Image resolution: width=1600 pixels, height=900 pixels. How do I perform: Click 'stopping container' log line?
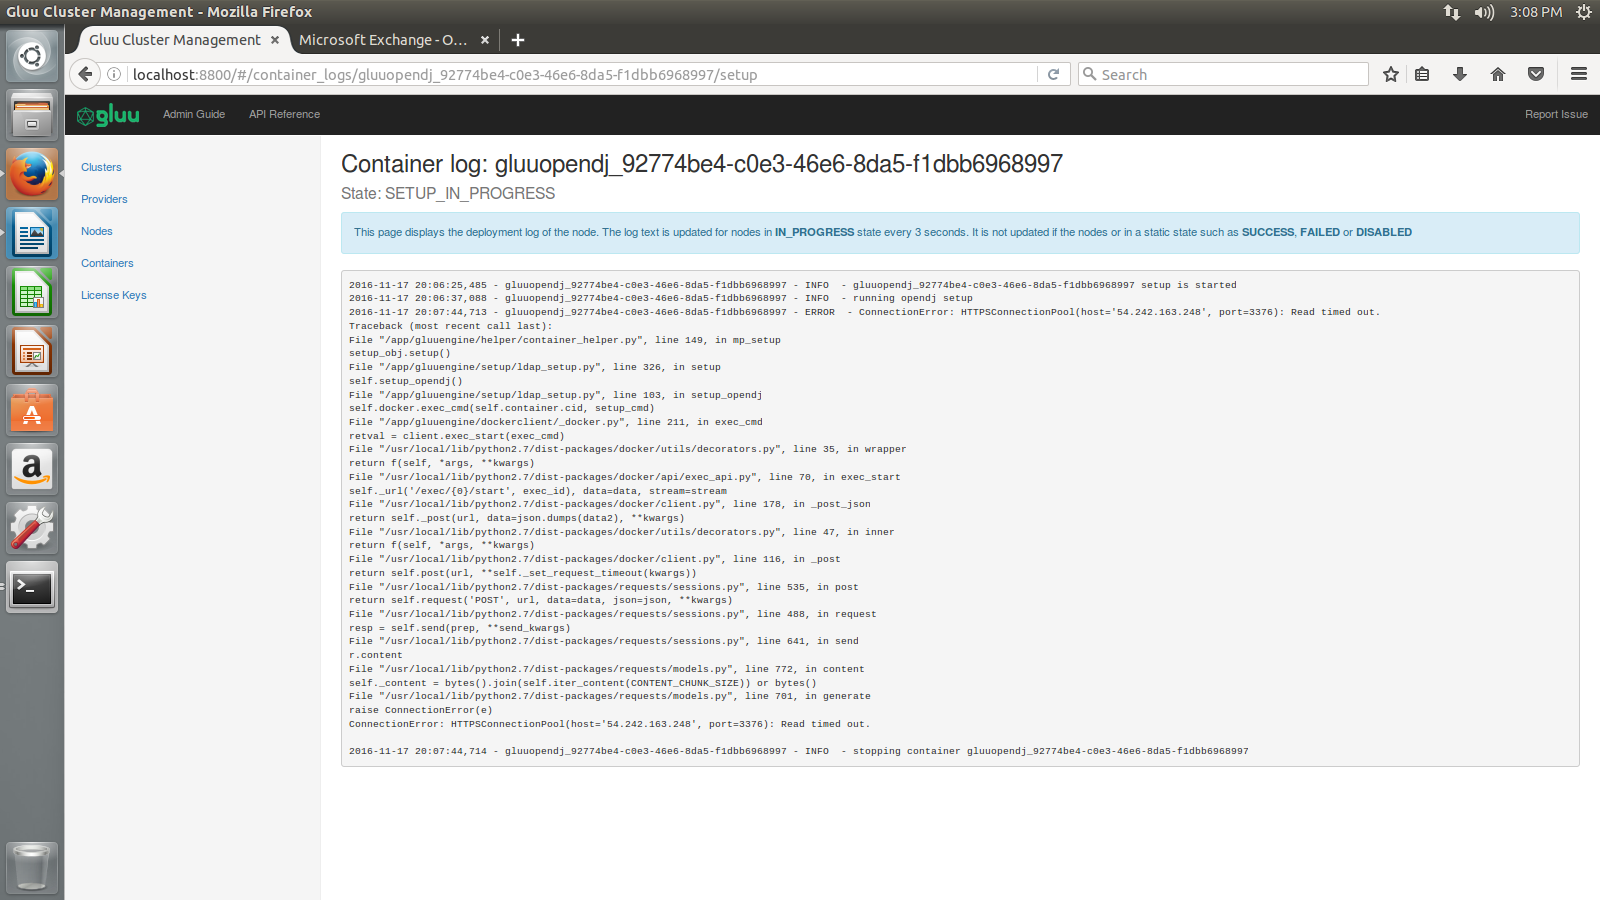point(799,751)
